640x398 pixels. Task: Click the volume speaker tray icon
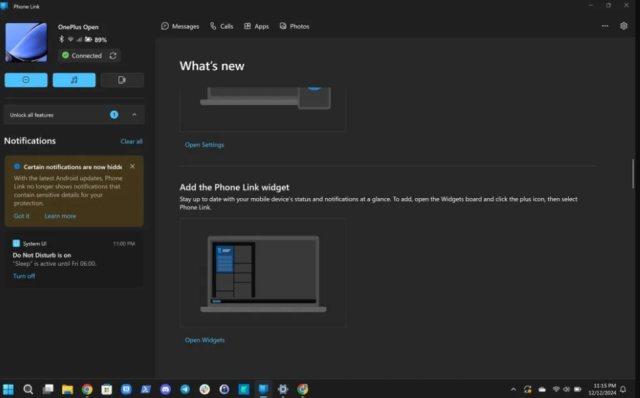click(567, 389)
